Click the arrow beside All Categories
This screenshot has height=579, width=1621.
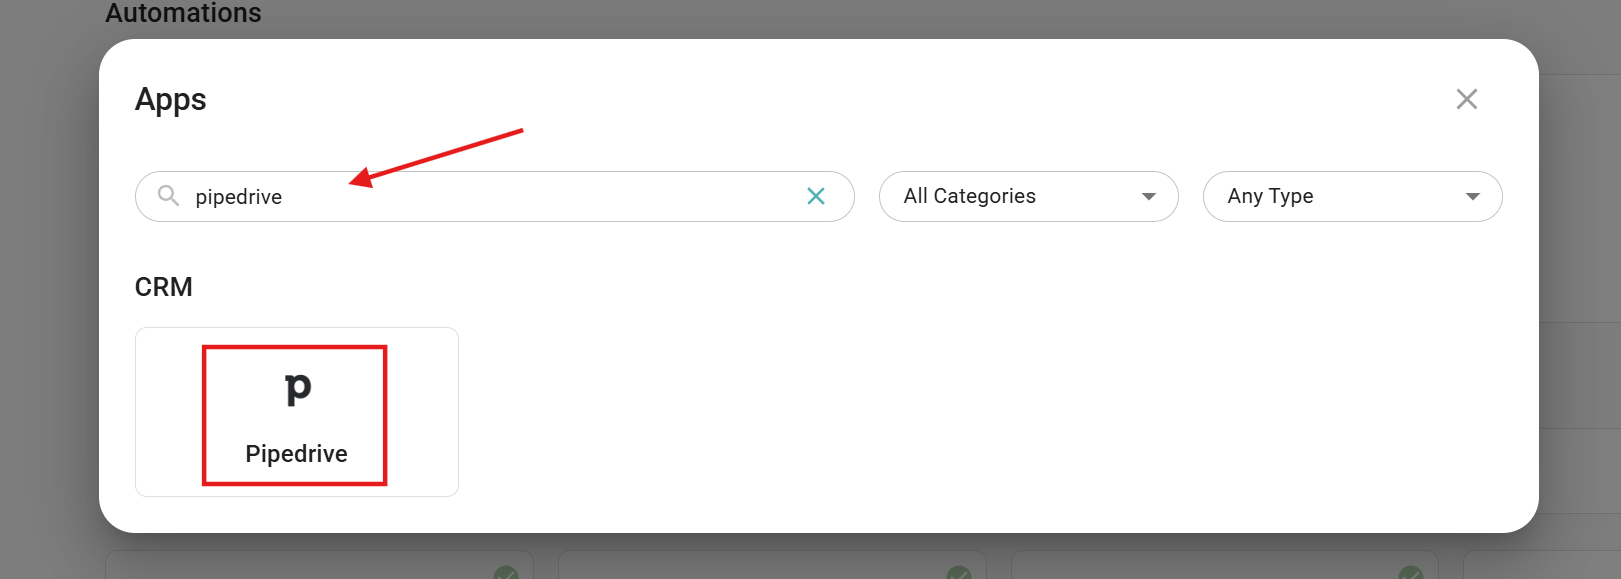[x=1149, y=197]
